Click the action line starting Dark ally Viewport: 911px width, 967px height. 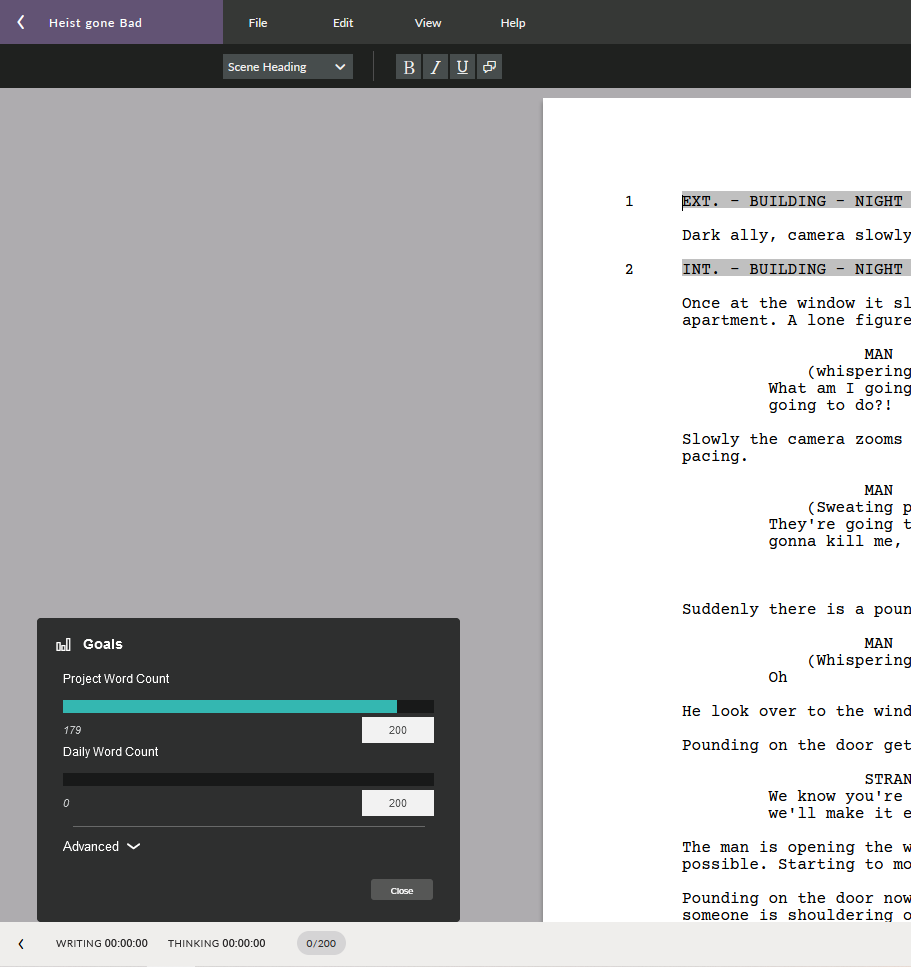(x=796, y=235)
